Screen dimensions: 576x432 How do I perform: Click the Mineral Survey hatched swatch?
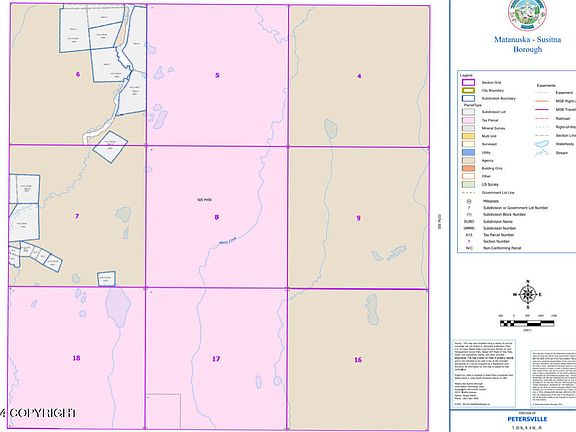468,128
